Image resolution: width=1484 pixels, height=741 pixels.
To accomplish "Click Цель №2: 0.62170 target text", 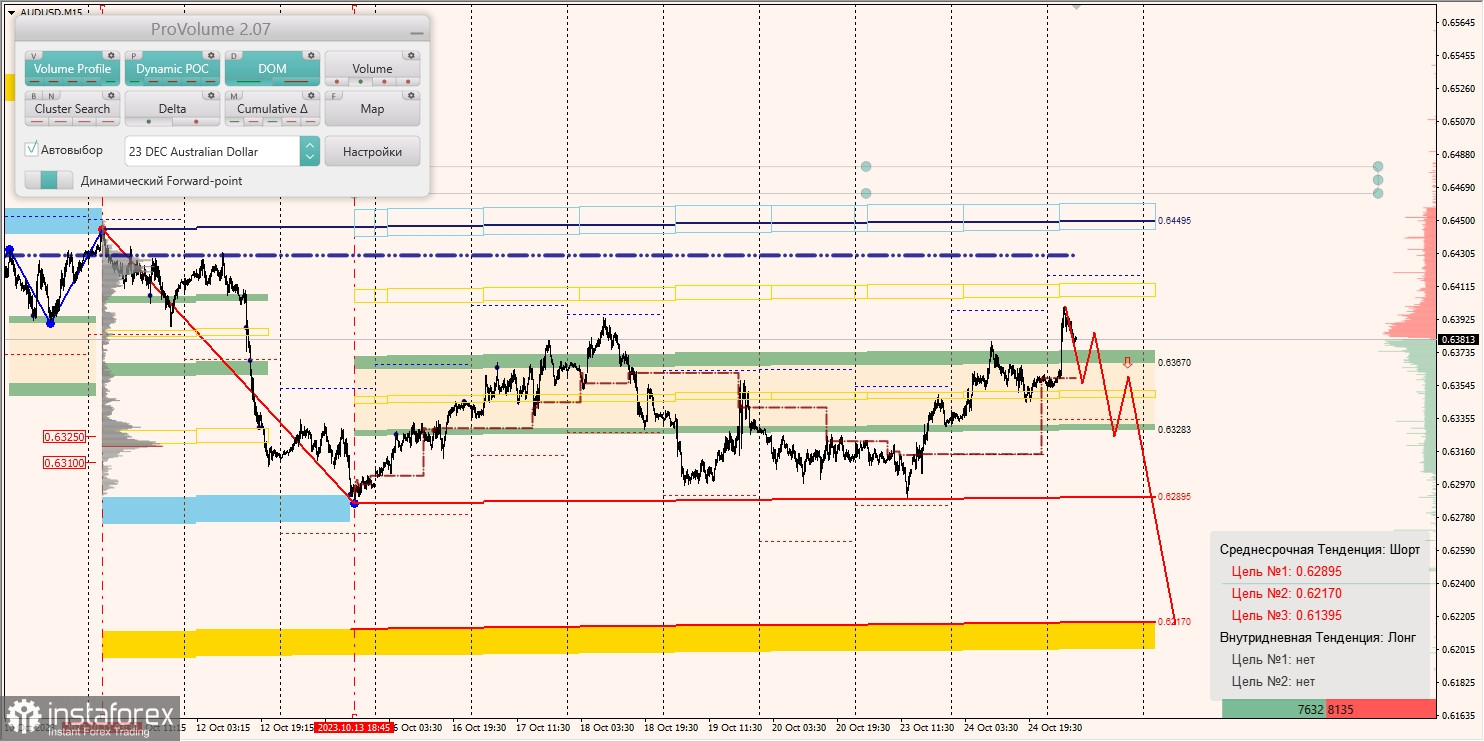I will pyautogui.click(x=1286, y=594).
